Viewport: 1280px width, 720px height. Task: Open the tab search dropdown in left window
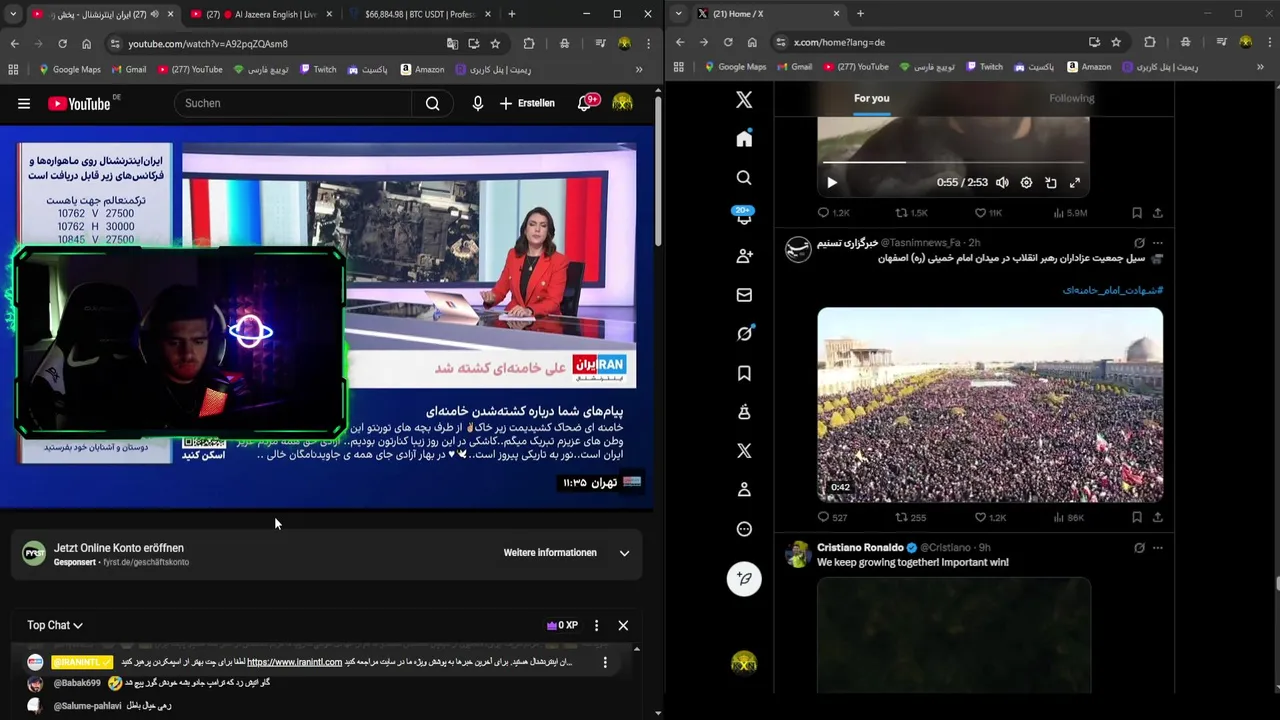(x=12, y=14)
